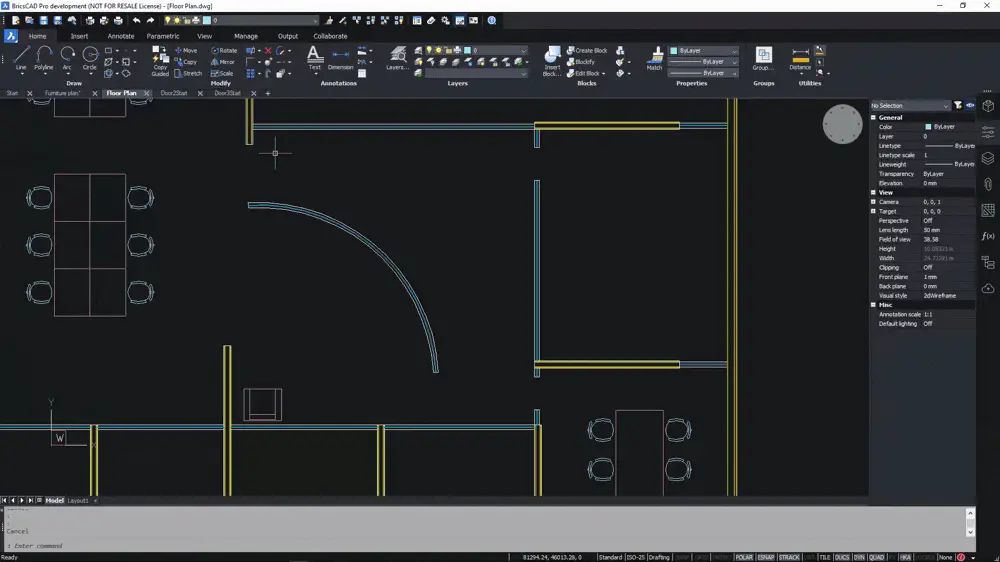
Task: Switch to the Door2Start document tab
Action: click(x=173, y=93)
